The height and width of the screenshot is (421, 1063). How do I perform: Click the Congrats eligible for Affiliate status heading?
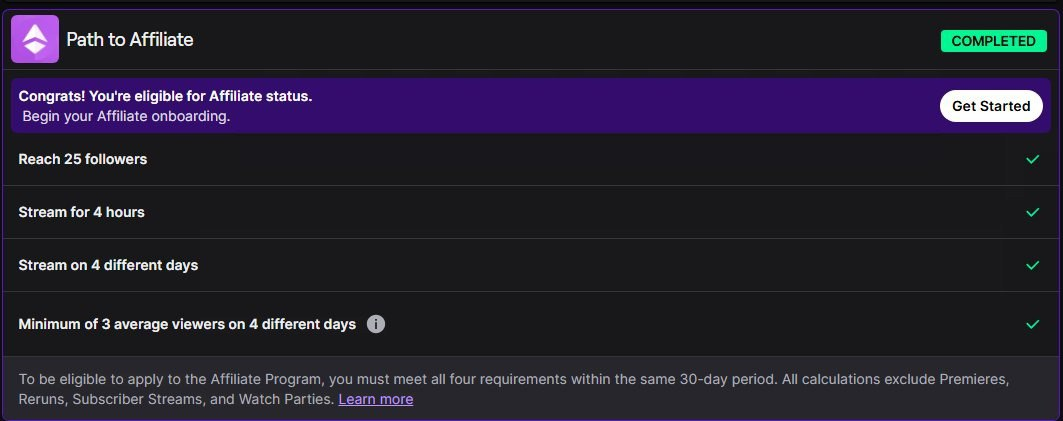[x=166, y=97]
